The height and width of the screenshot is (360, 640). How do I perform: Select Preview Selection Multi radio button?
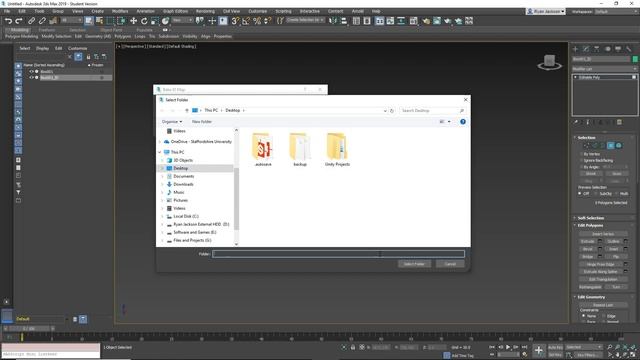click(617, 193)
